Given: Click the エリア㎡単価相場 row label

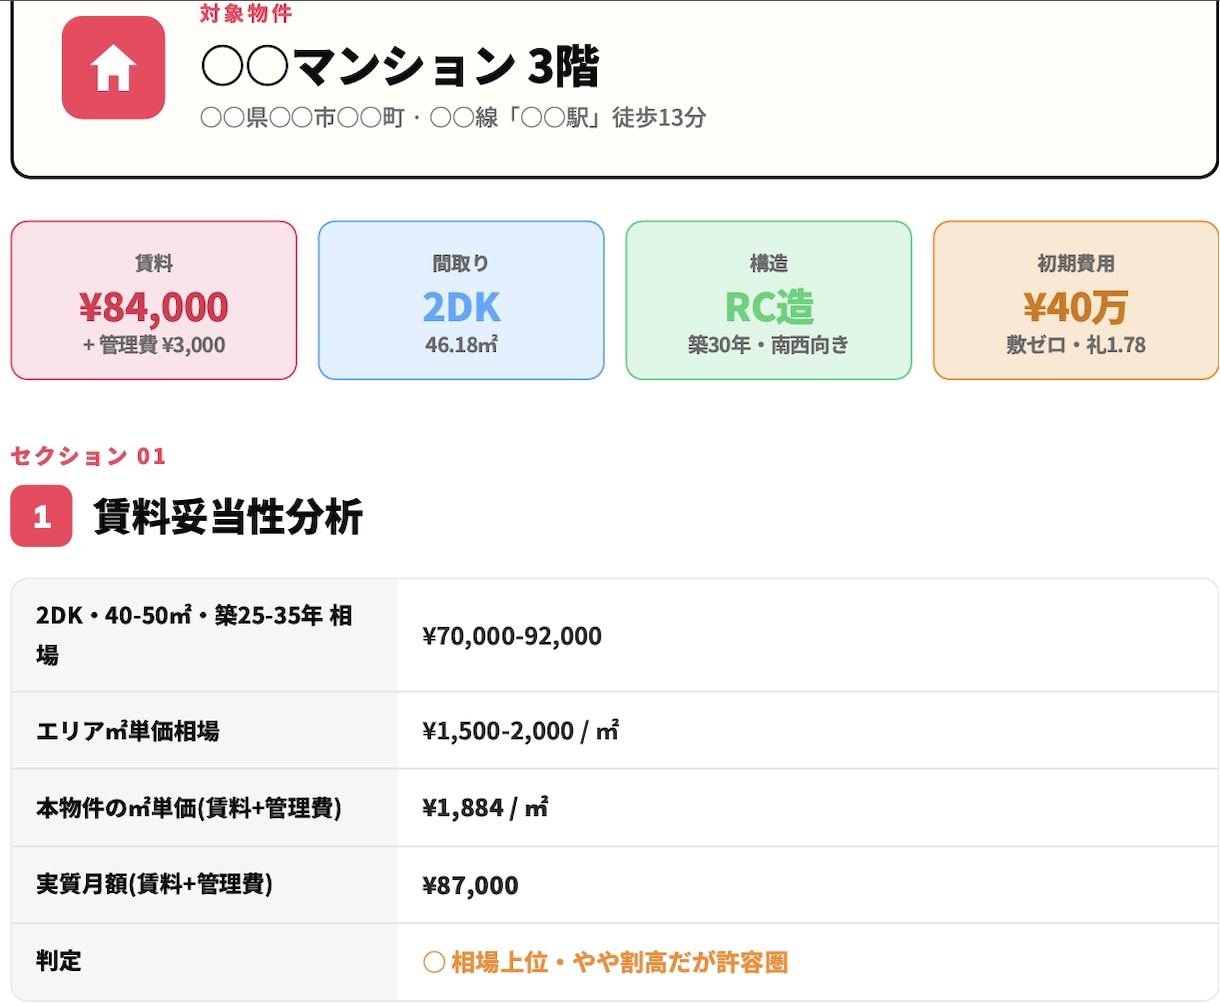Looking at the screenshot, I should [128, 731].
